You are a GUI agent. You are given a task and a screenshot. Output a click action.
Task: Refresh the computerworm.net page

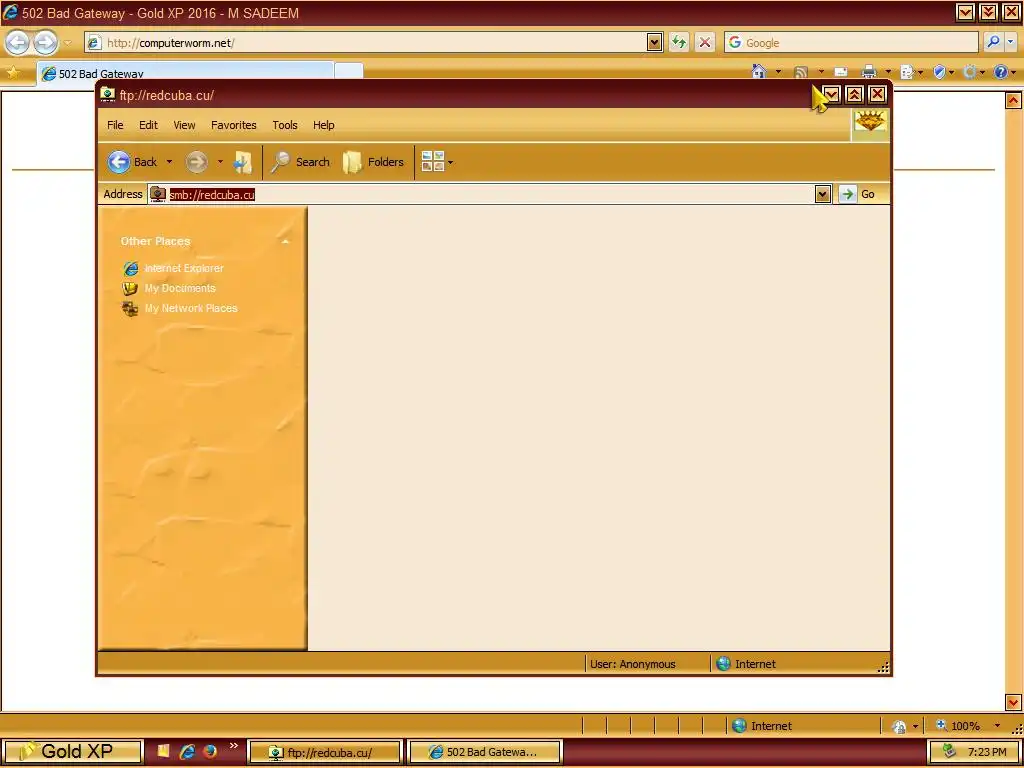coord(679,42)
